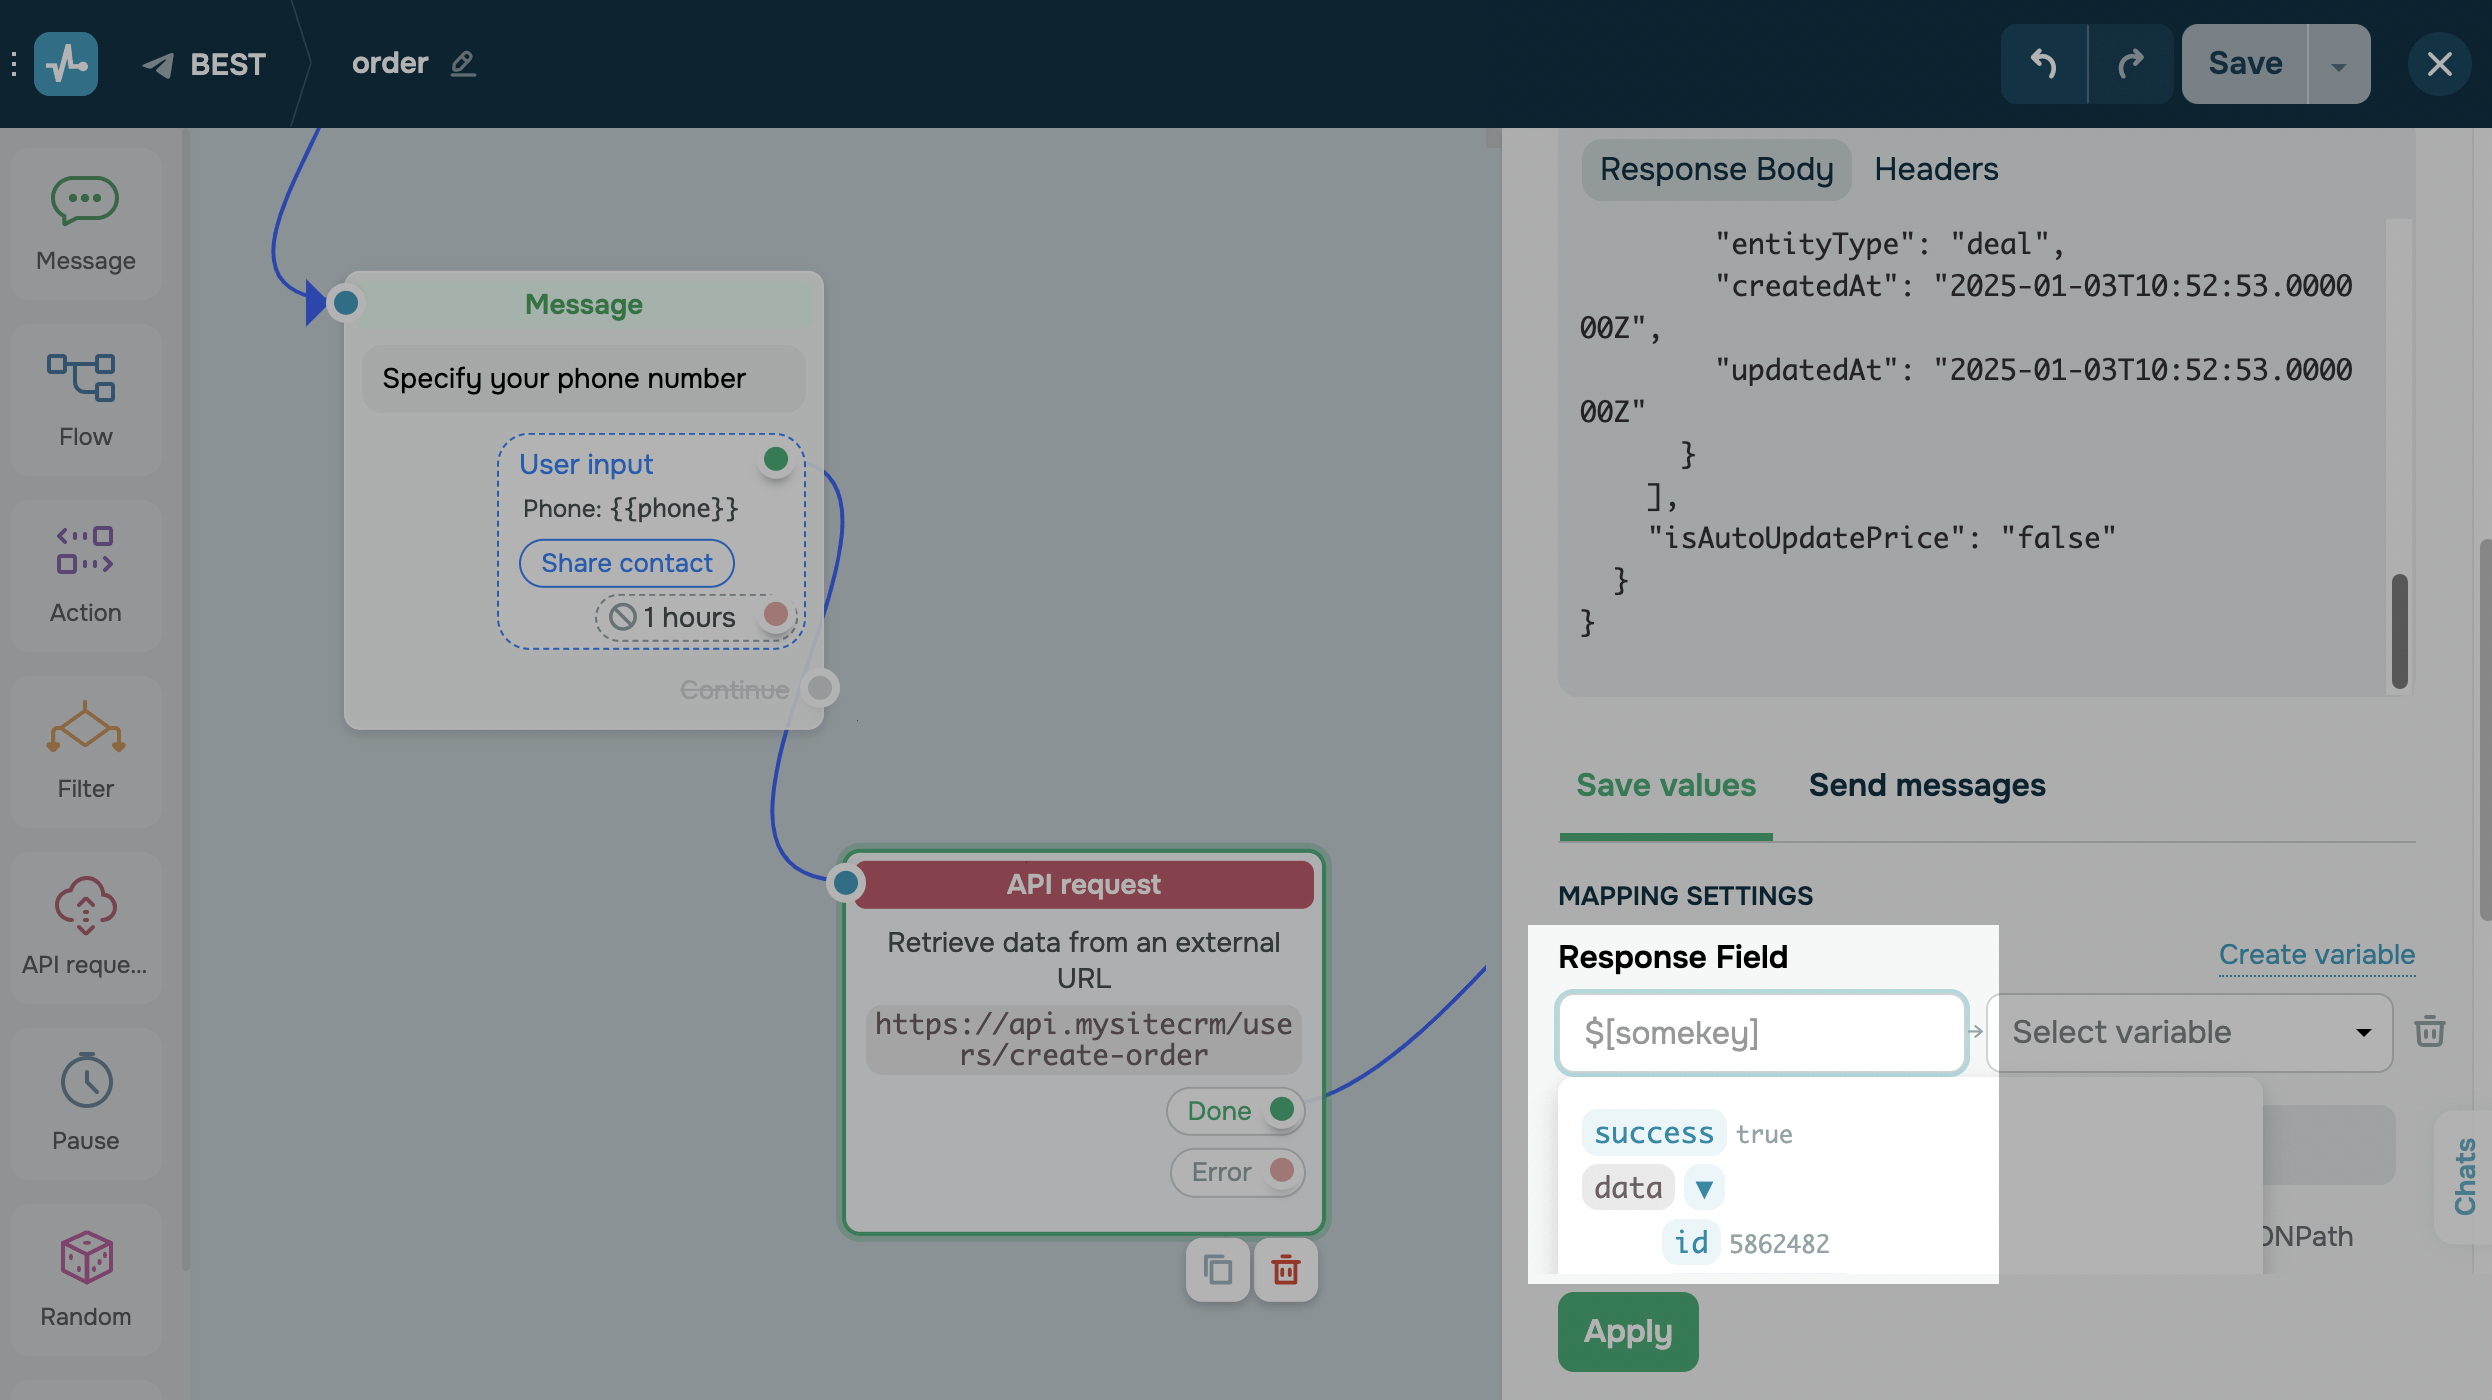Duplicate the API request block with copy icon
Screen dimensions: 2492x1400
coord(1217,1270)
